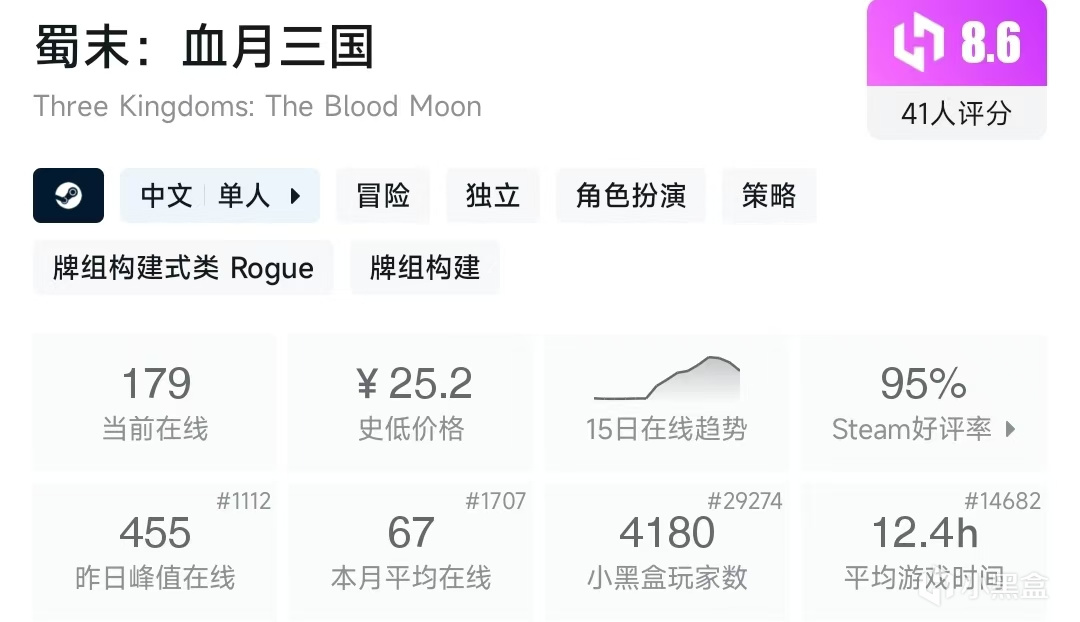Viewport: 1080px width, 622px height.
Task: Click the 179 当前在线 stat card
Action: click(155, 403)
